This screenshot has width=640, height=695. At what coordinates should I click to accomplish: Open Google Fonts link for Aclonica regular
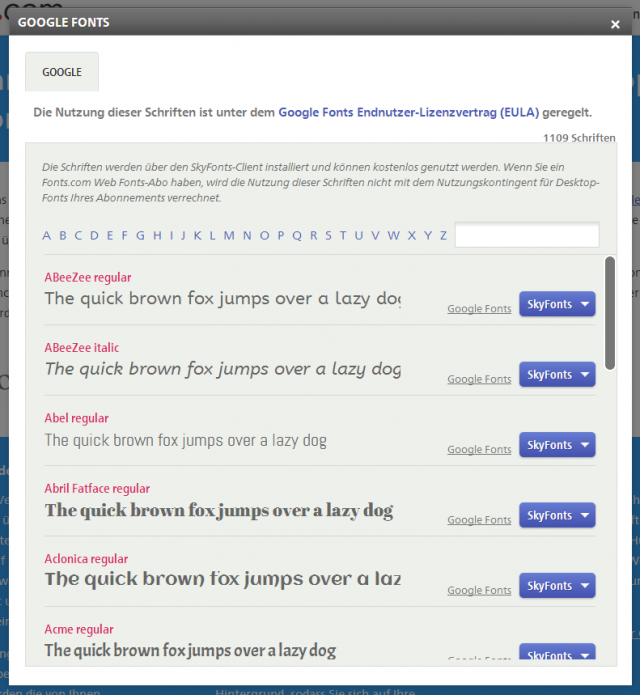point(479,590)
